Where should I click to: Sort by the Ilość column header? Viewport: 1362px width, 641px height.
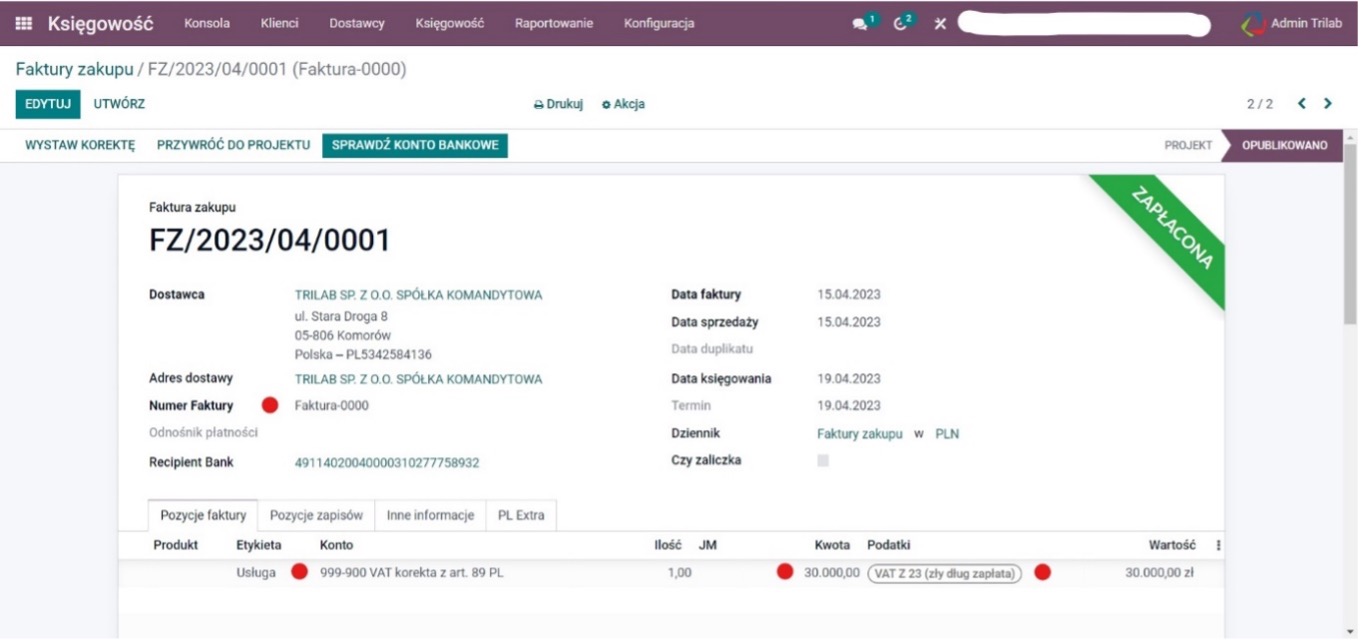pos(668,545)
